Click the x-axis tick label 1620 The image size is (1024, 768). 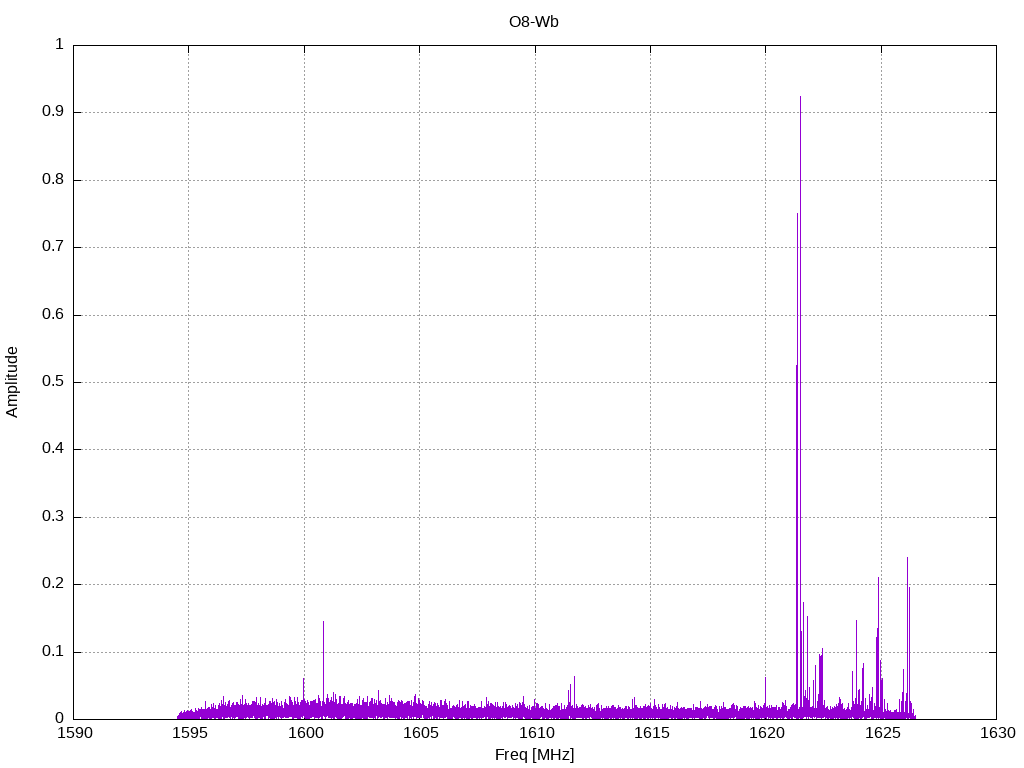(x=767, y=733)
